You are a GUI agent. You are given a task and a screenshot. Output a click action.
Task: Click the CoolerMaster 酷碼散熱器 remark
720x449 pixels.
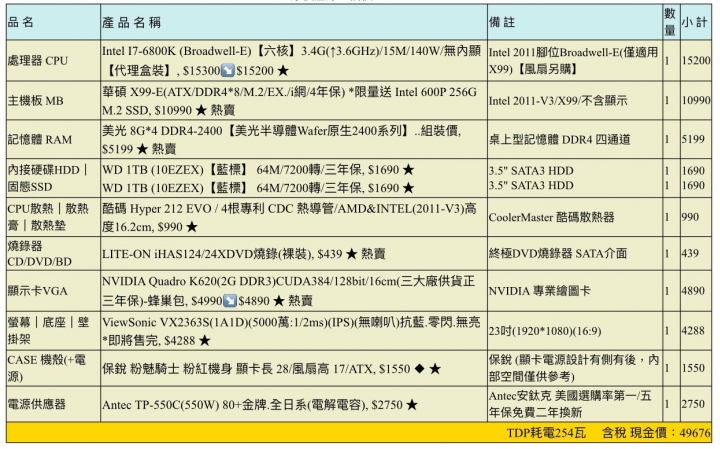[551, 217]
